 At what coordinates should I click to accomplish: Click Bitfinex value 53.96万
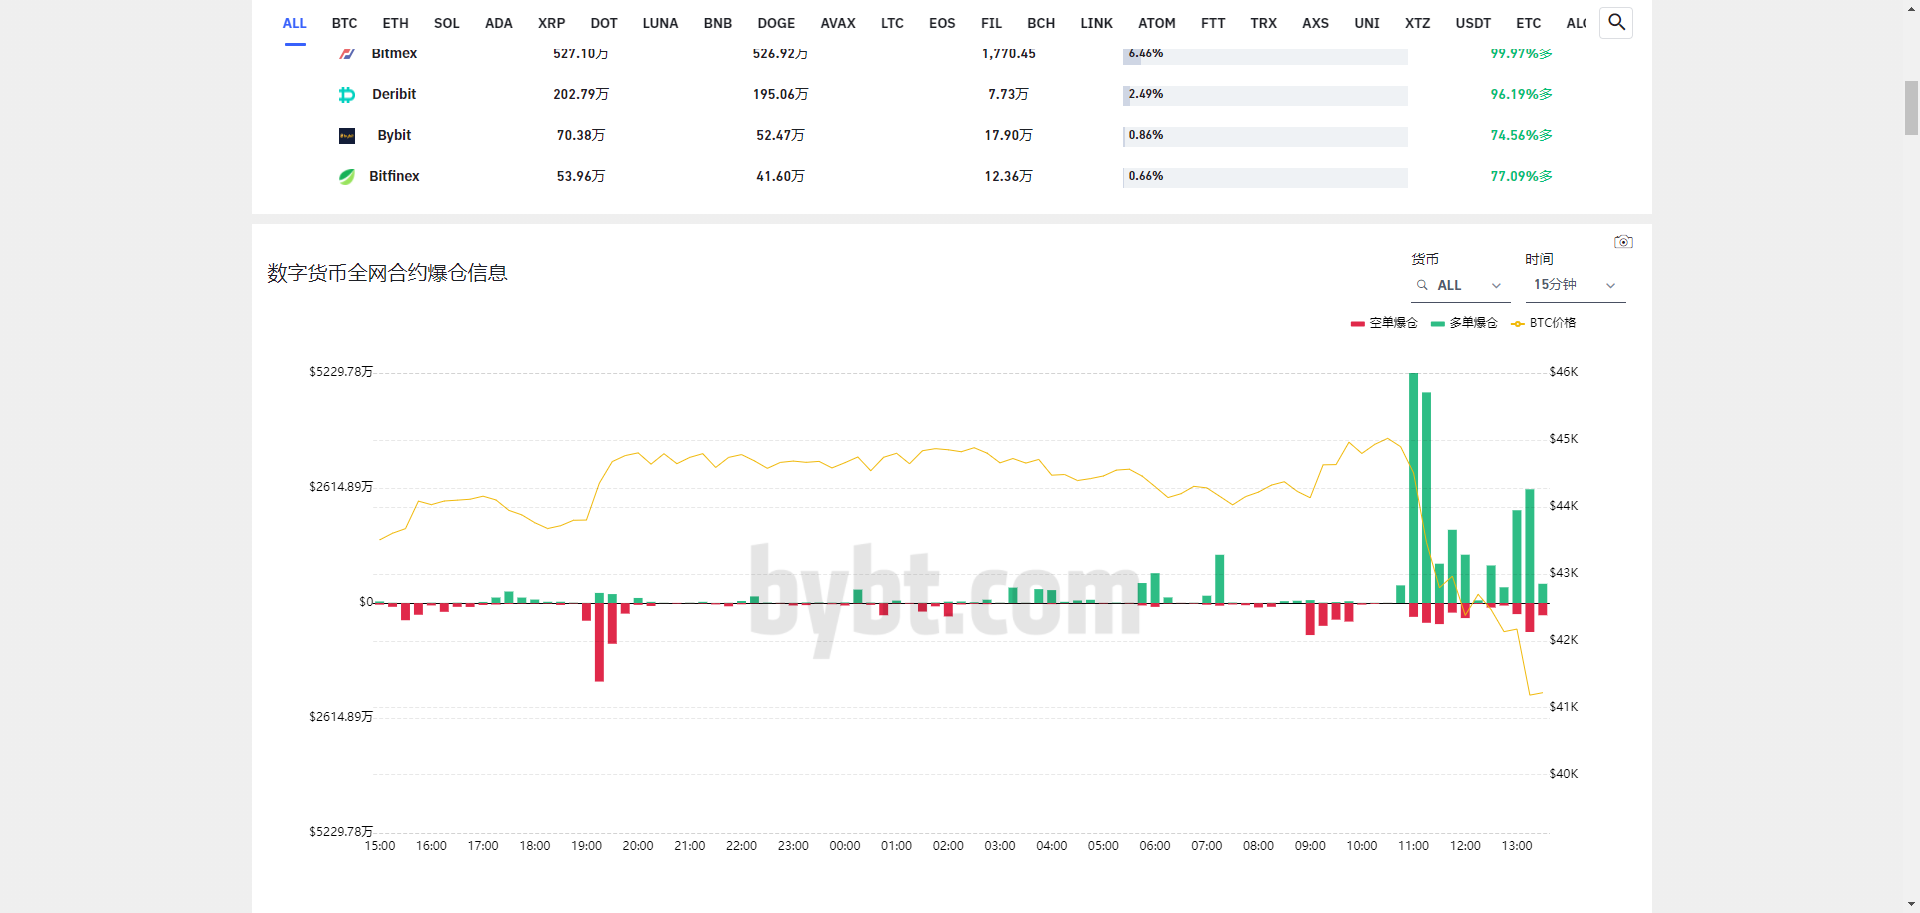[580, 176]
